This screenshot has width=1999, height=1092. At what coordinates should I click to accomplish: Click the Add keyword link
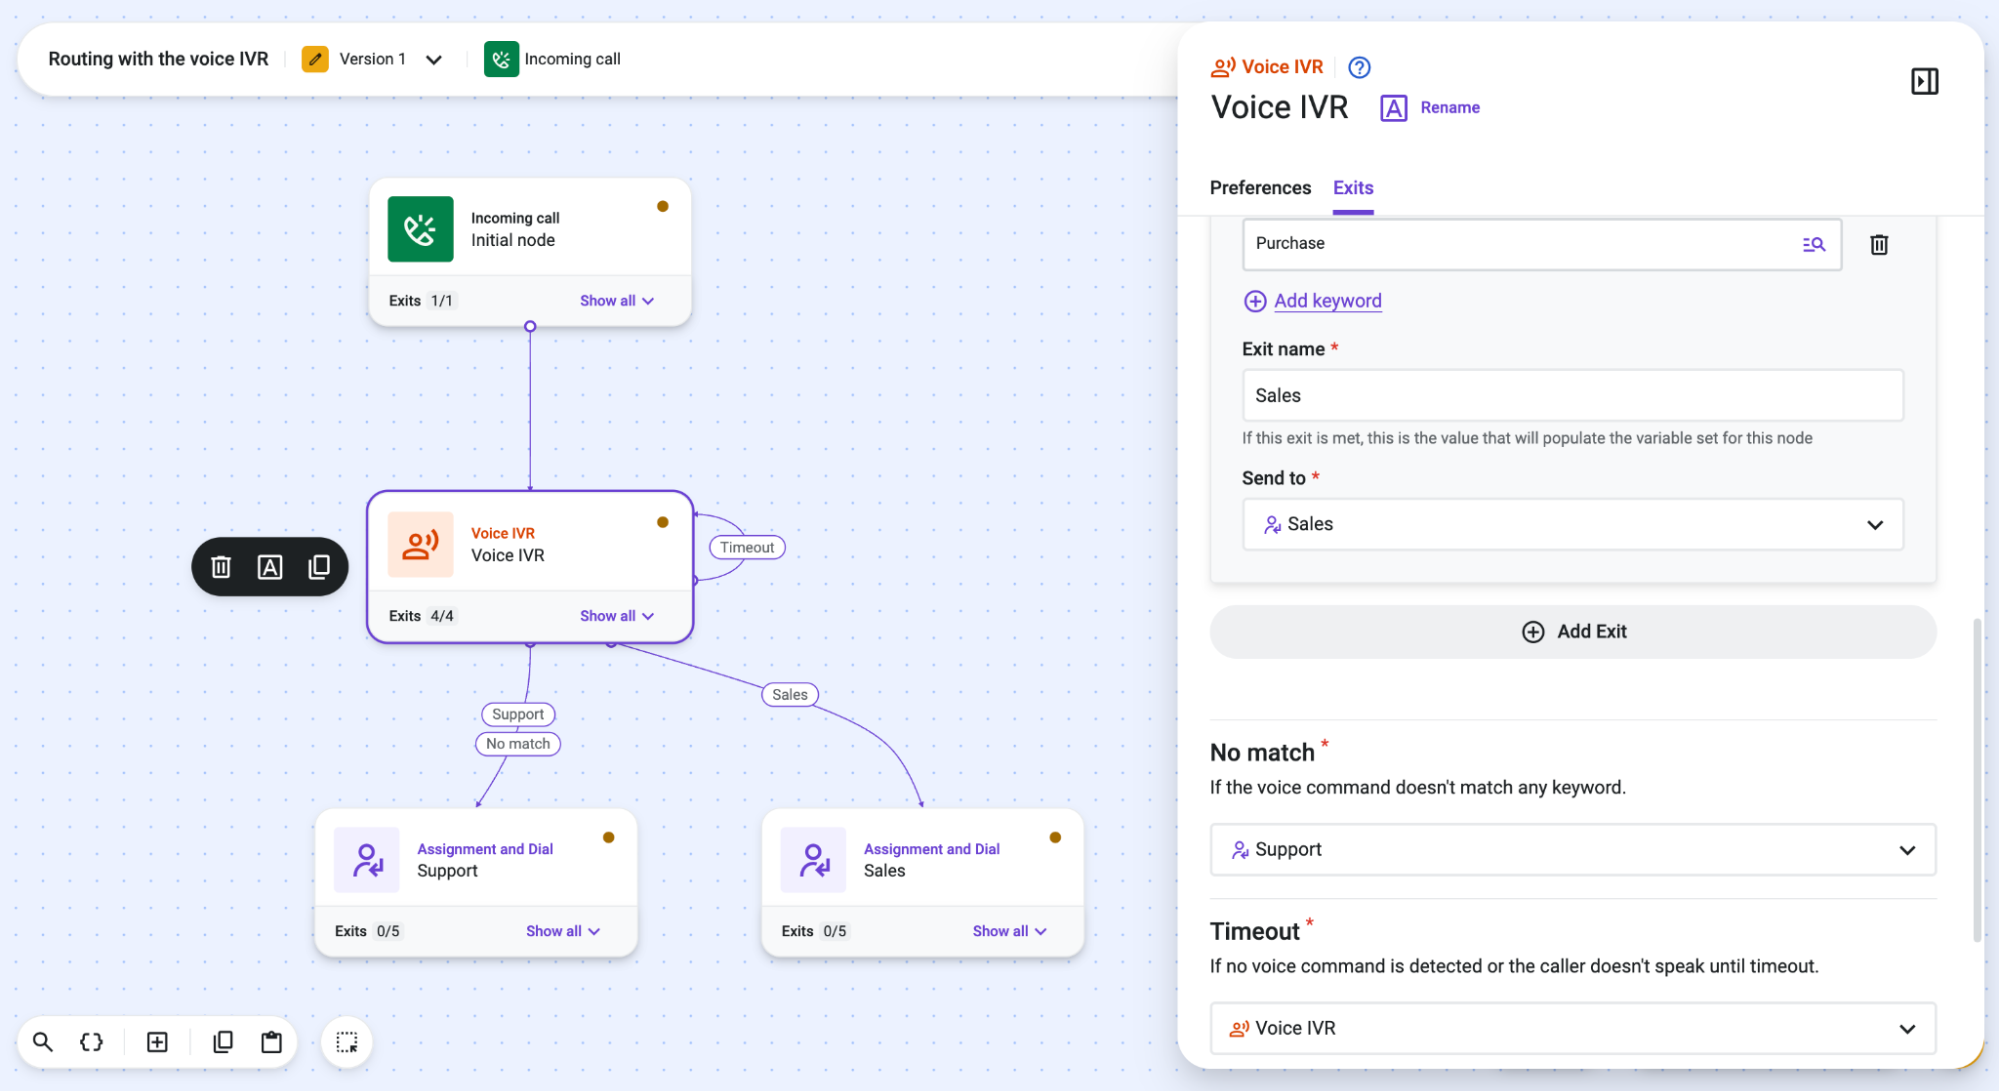click(1327, 301)
